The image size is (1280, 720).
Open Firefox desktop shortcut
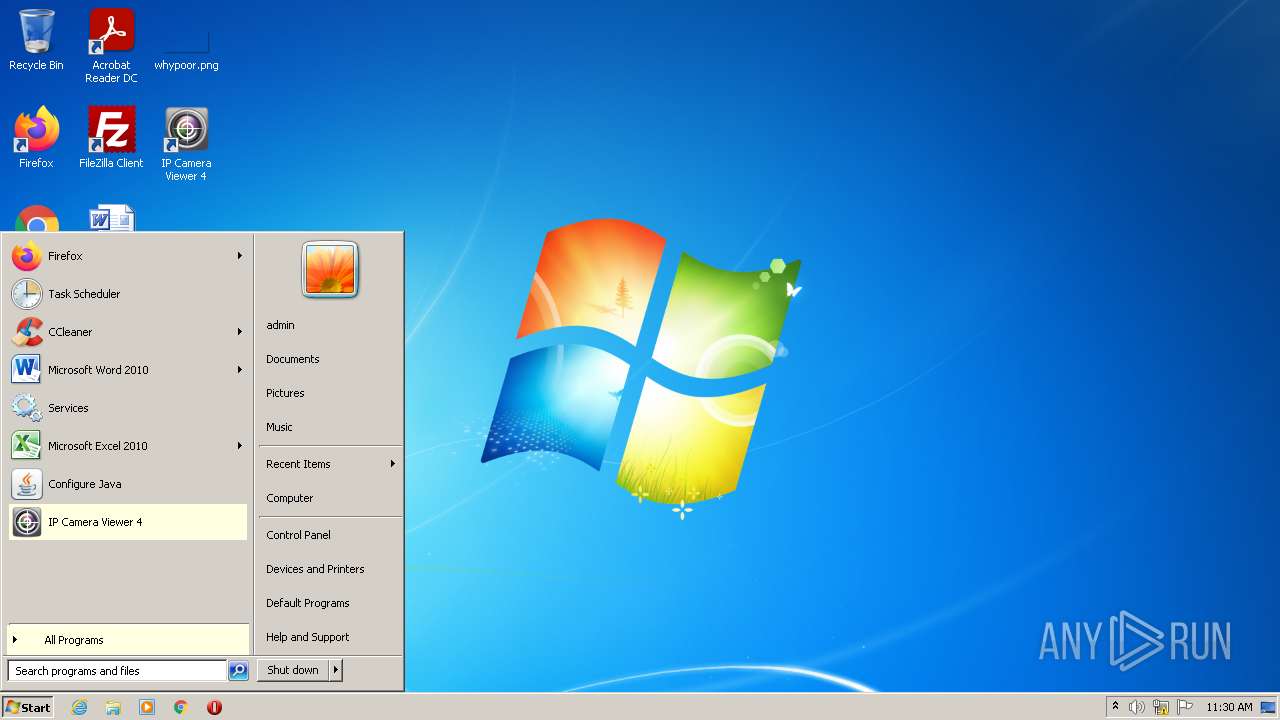[36, 138]
